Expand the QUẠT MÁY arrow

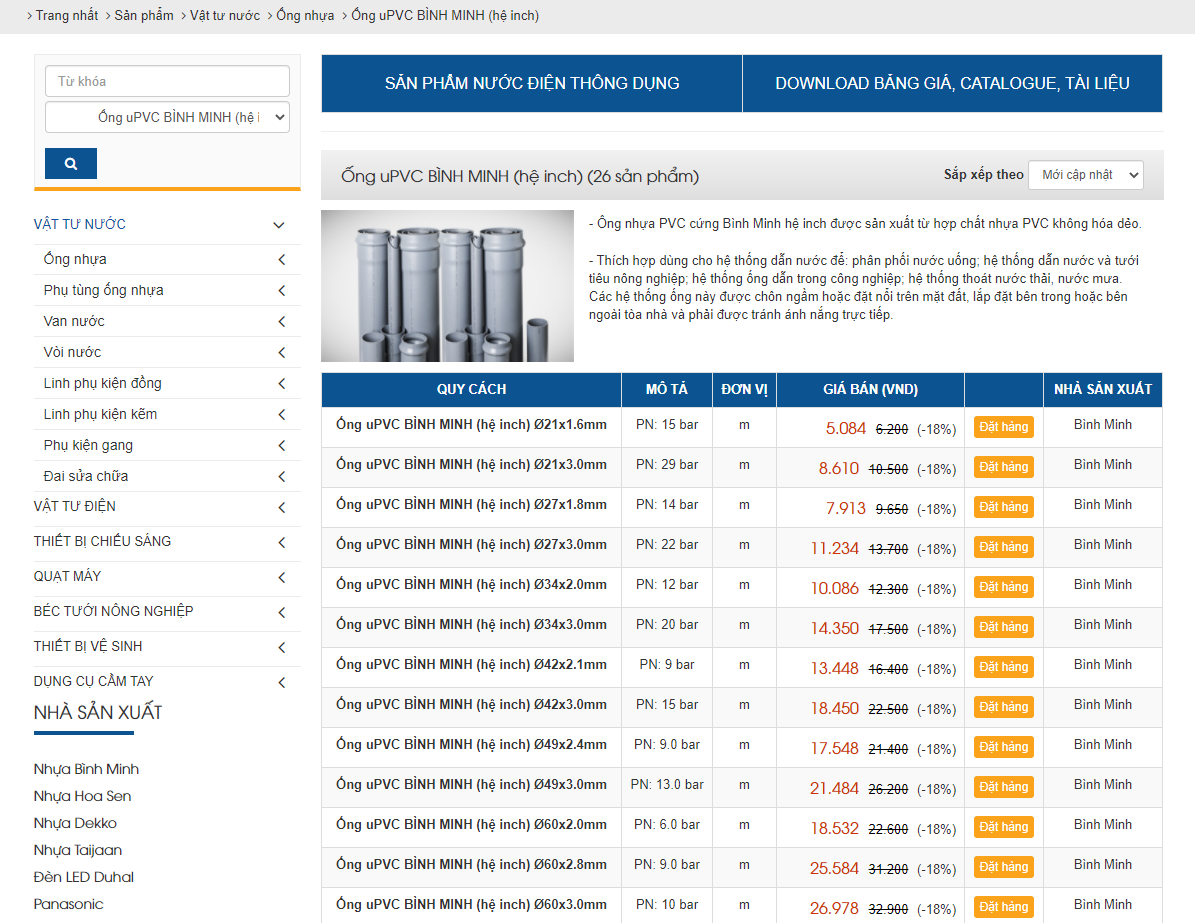[282, 577]
